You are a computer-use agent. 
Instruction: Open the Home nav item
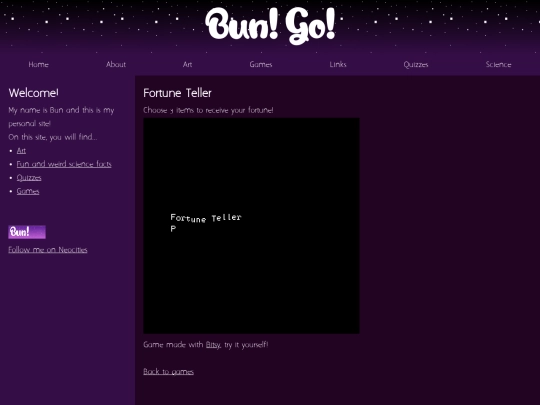pyautogui.click(x=39, y=64)
